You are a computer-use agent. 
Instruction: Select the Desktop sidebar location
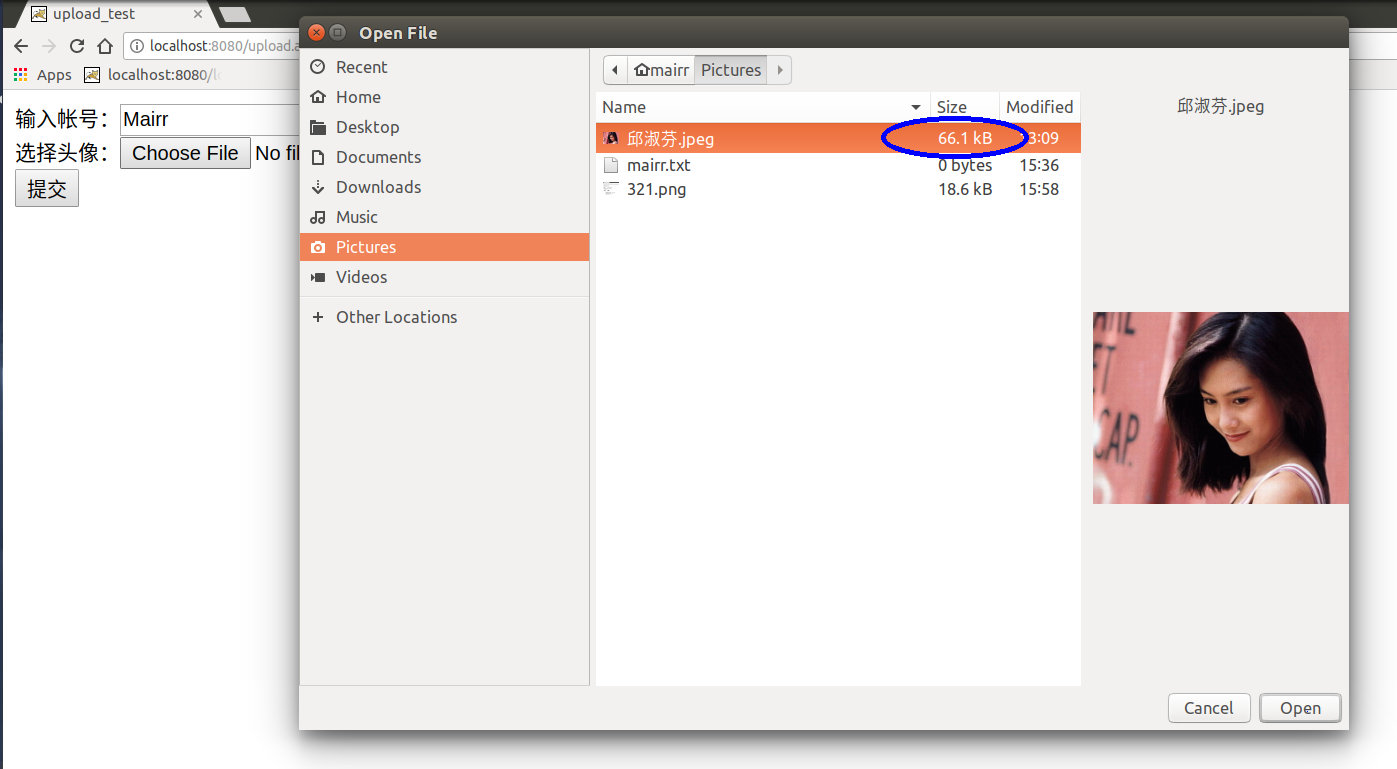tap(444, 127)
